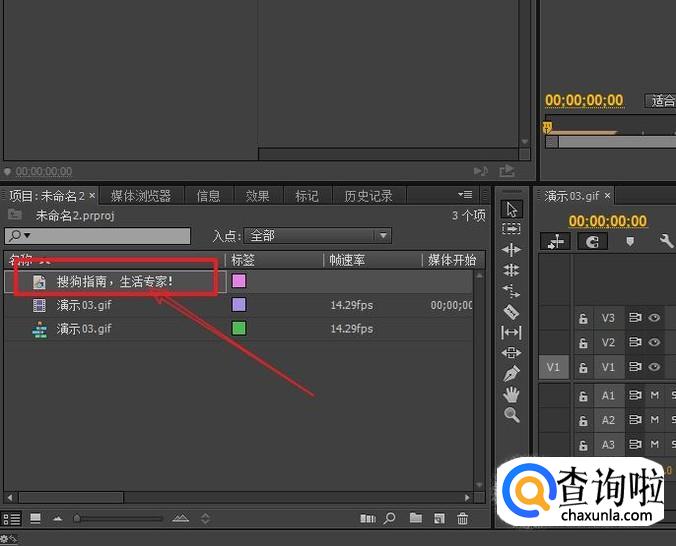Click the timeline timecode 00;00;00;00
The image size is (676, 546).
click(x=607, y=221)
